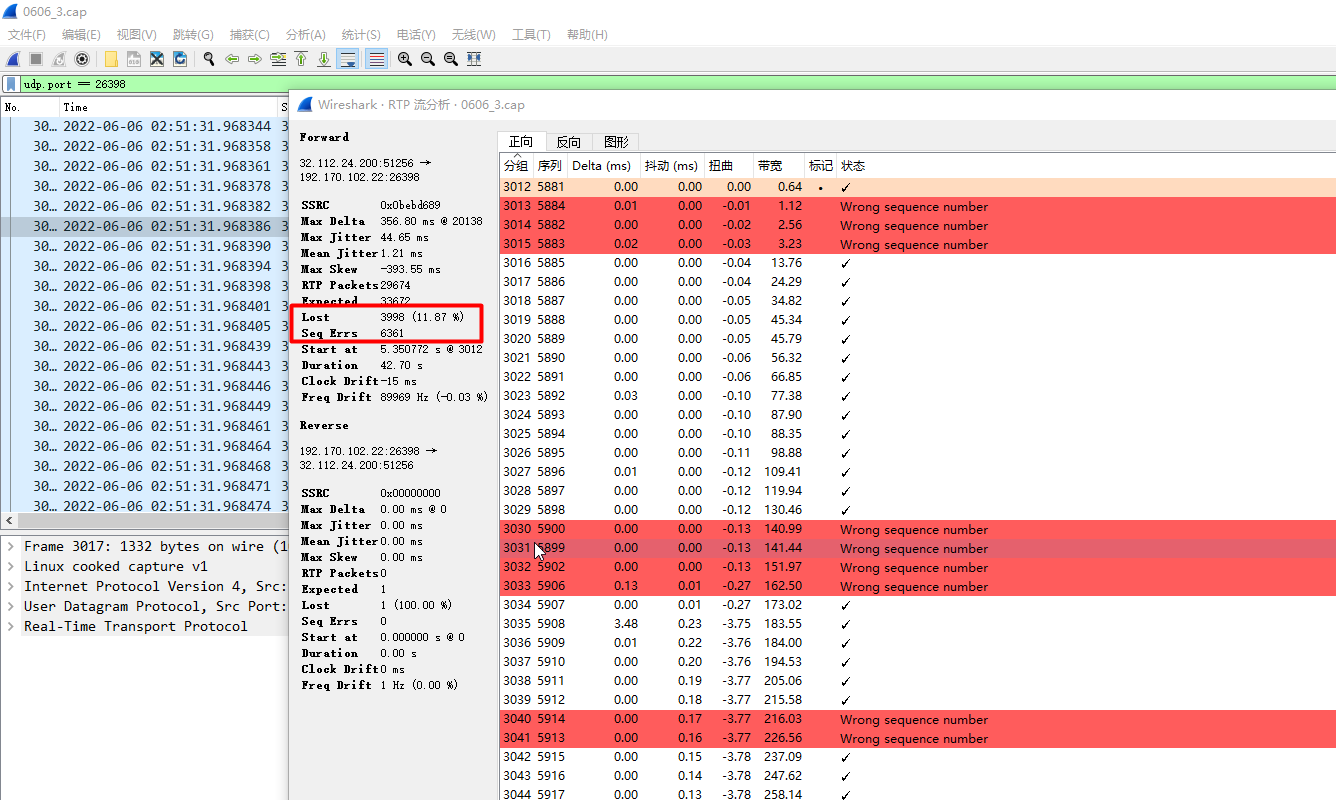Click the close capture file icon
Image resolution: width=1336 pixels, height=800 pixels.
[x=157, y=59]
